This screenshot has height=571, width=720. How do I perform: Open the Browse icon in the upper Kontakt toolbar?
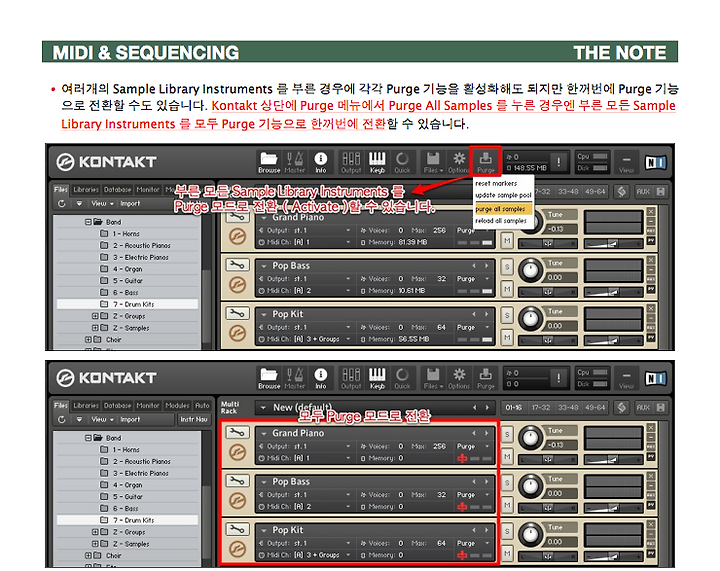click(x=269, y=162)
